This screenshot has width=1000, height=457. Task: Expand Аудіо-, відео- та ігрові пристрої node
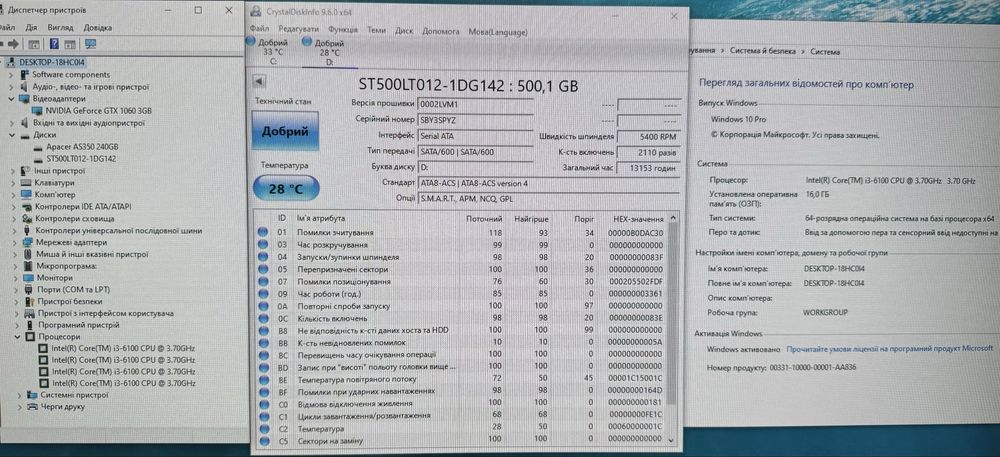pos(11,87)
